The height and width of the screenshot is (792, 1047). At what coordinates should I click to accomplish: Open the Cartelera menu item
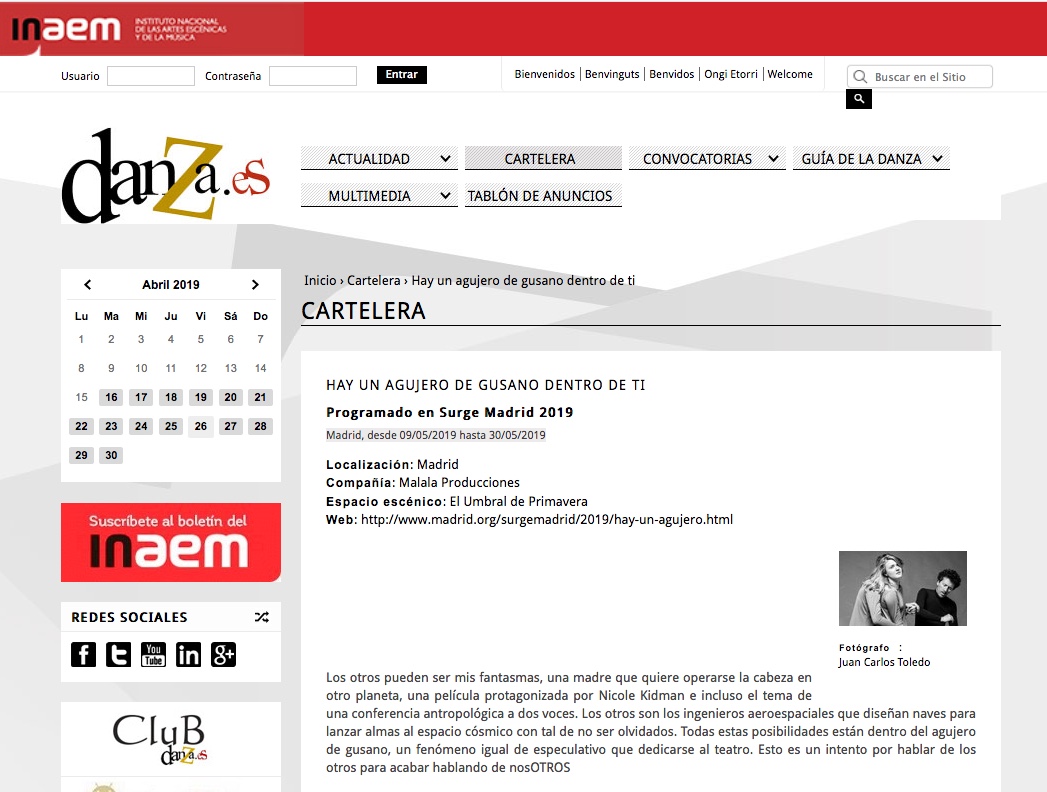click(542, 159)
